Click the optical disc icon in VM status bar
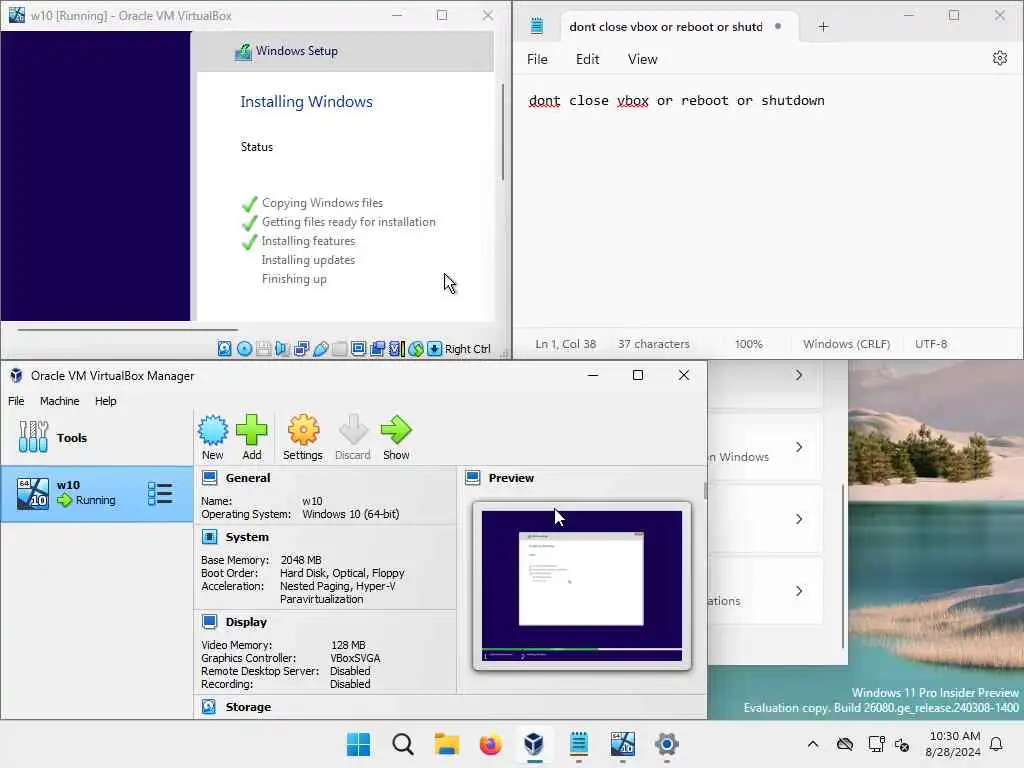Viewport: 1024px width, 768px height. (244, 349)
